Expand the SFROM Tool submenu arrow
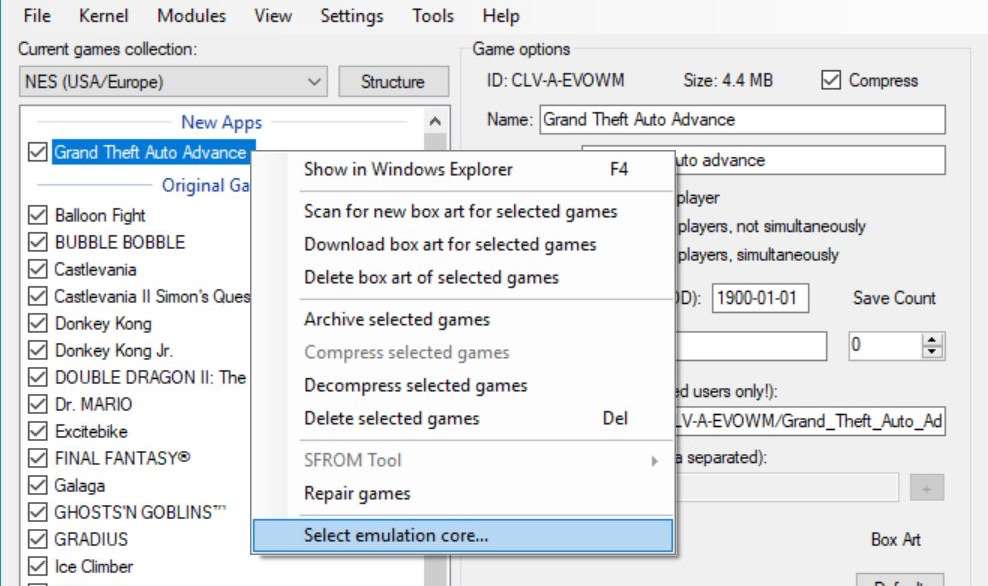This screenshot has height=586, width=988. pyautogui.click(x=654, y=461)
